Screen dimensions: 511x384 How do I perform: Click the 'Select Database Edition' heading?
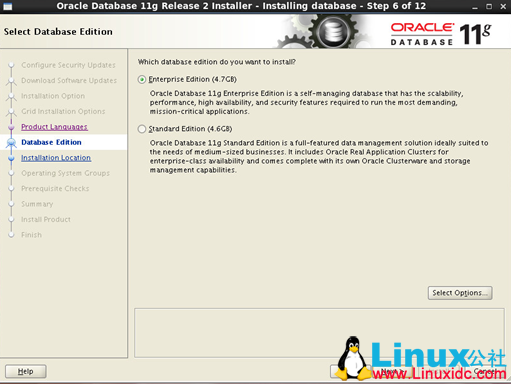pos(58,32)
